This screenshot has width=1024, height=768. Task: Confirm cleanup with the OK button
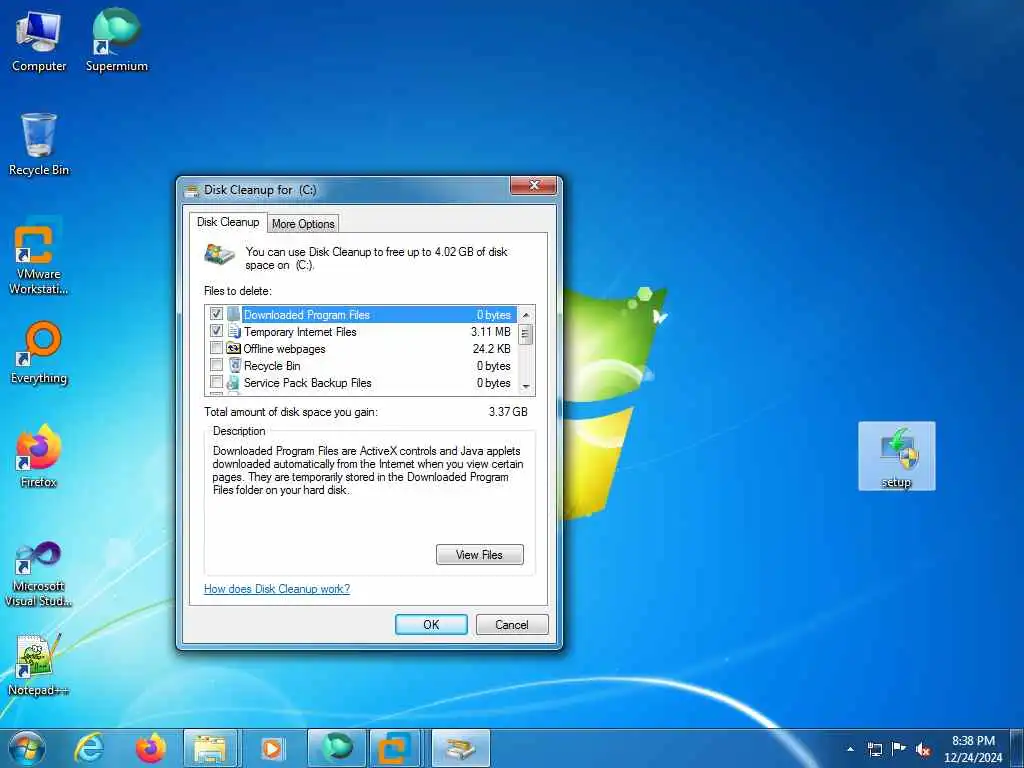point(431,624)
